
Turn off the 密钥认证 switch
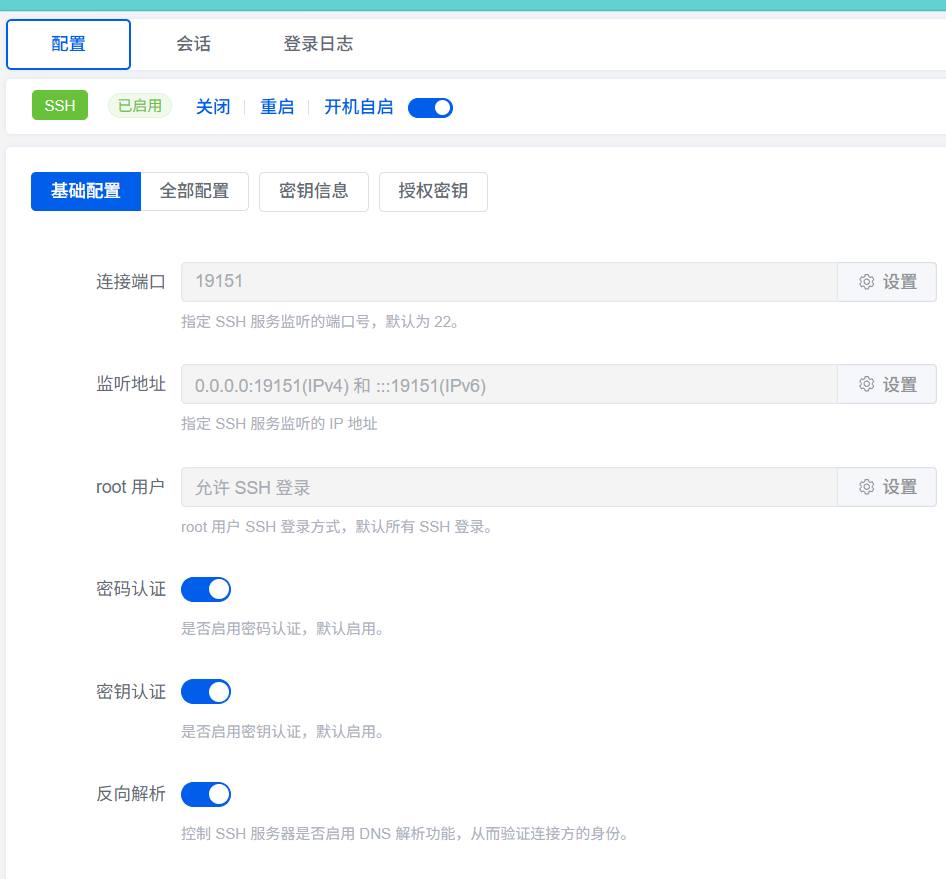pos(206,691)
